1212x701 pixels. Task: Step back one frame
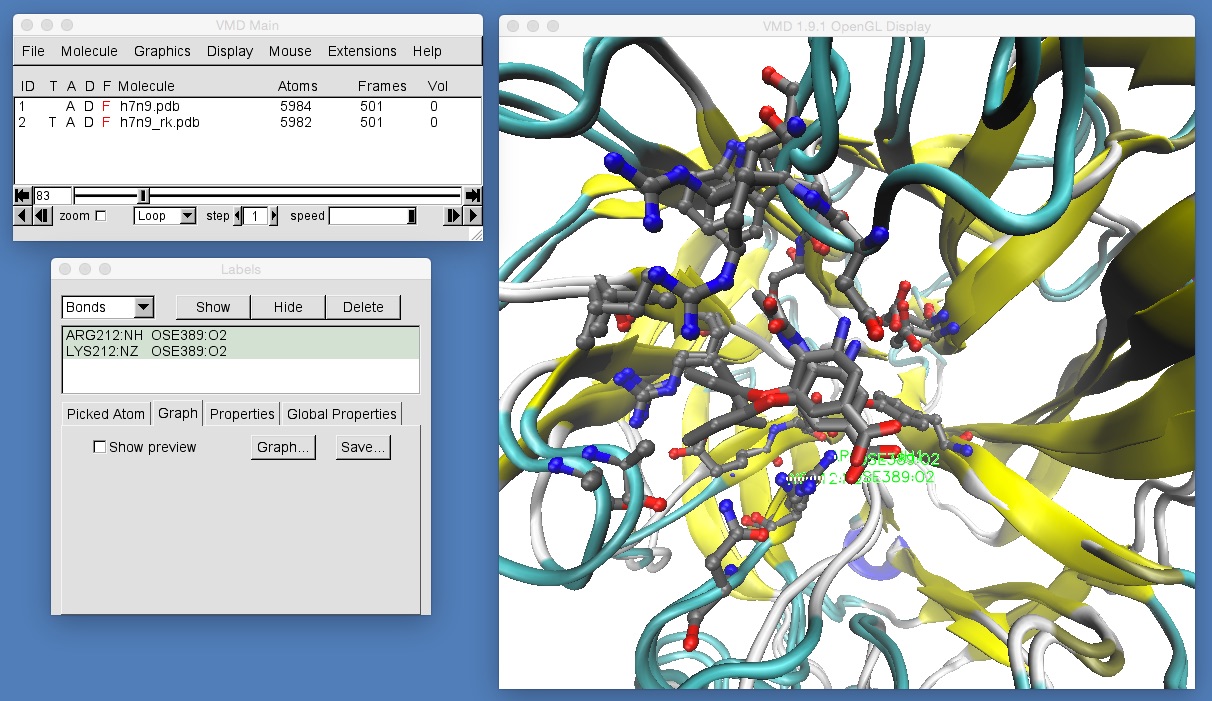point(42,216)
